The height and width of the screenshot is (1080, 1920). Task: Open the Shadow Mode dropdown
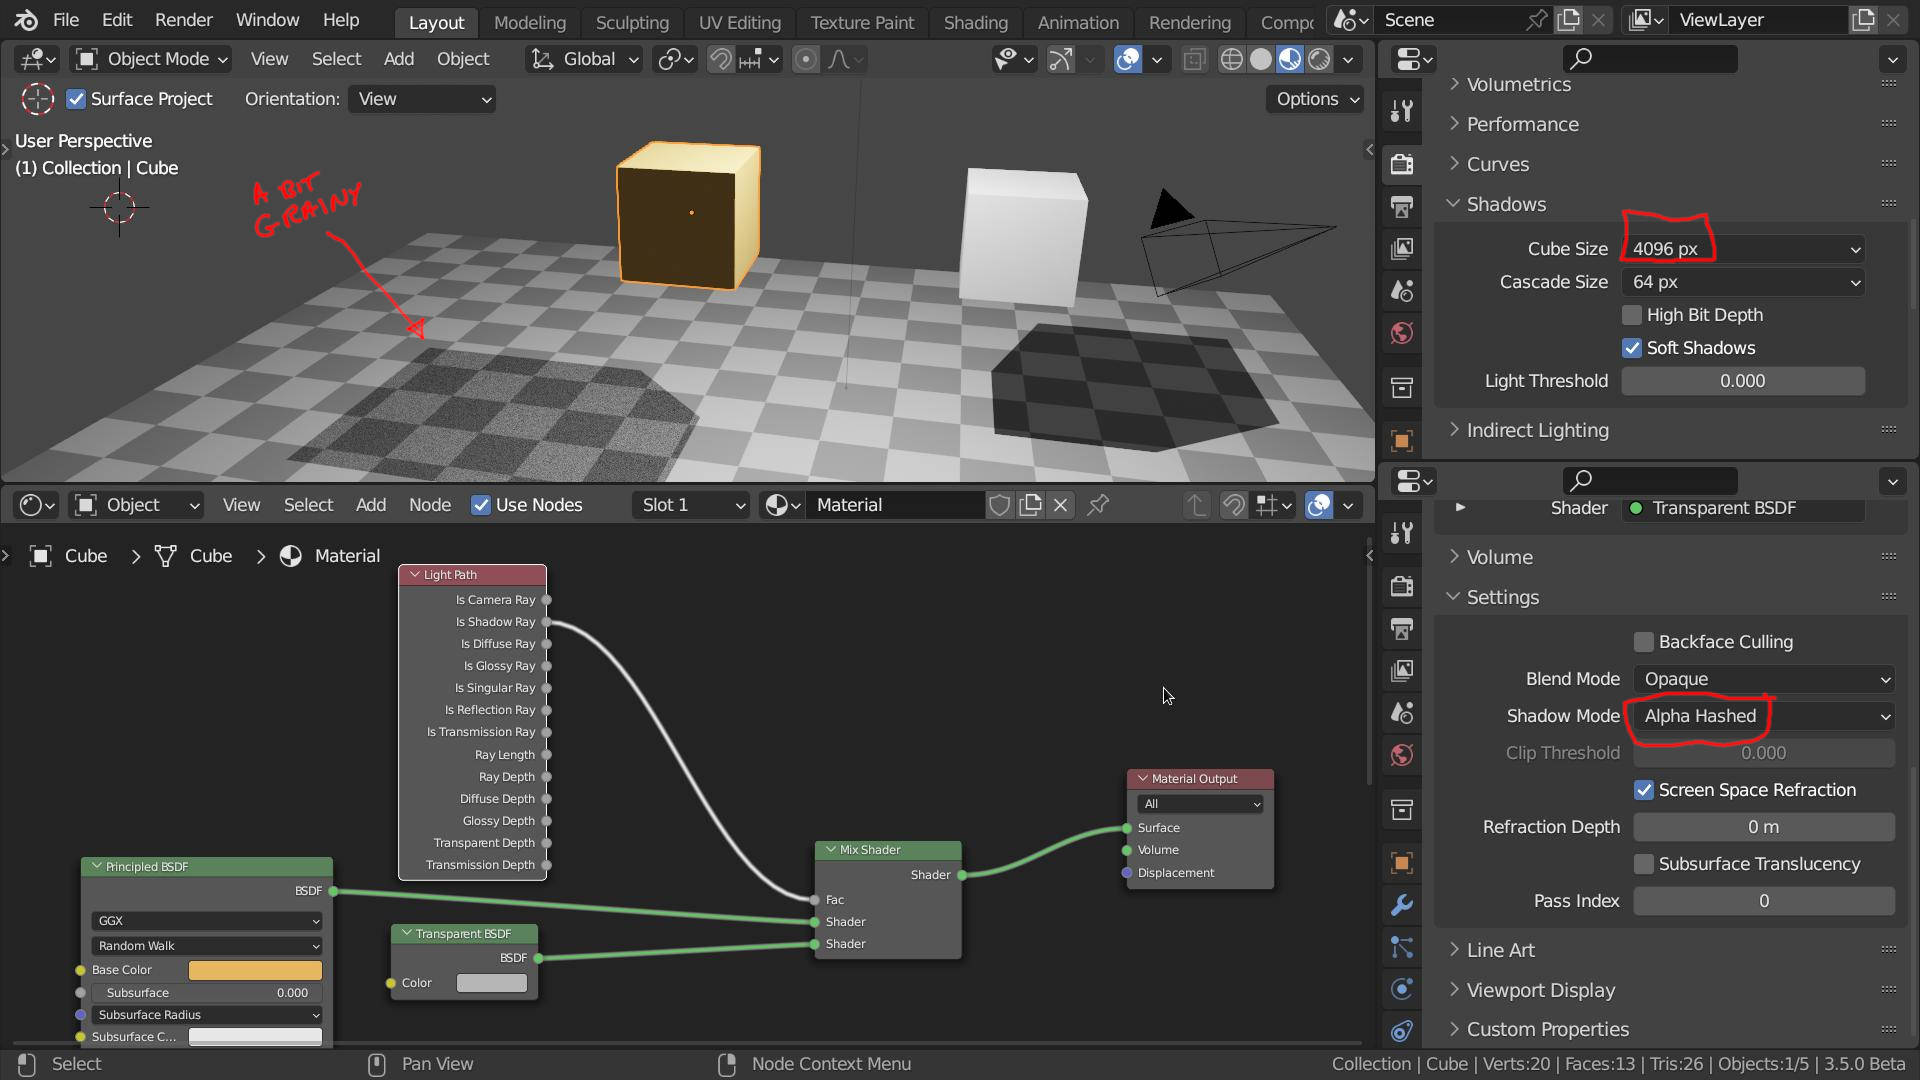tap(1763, 716)
